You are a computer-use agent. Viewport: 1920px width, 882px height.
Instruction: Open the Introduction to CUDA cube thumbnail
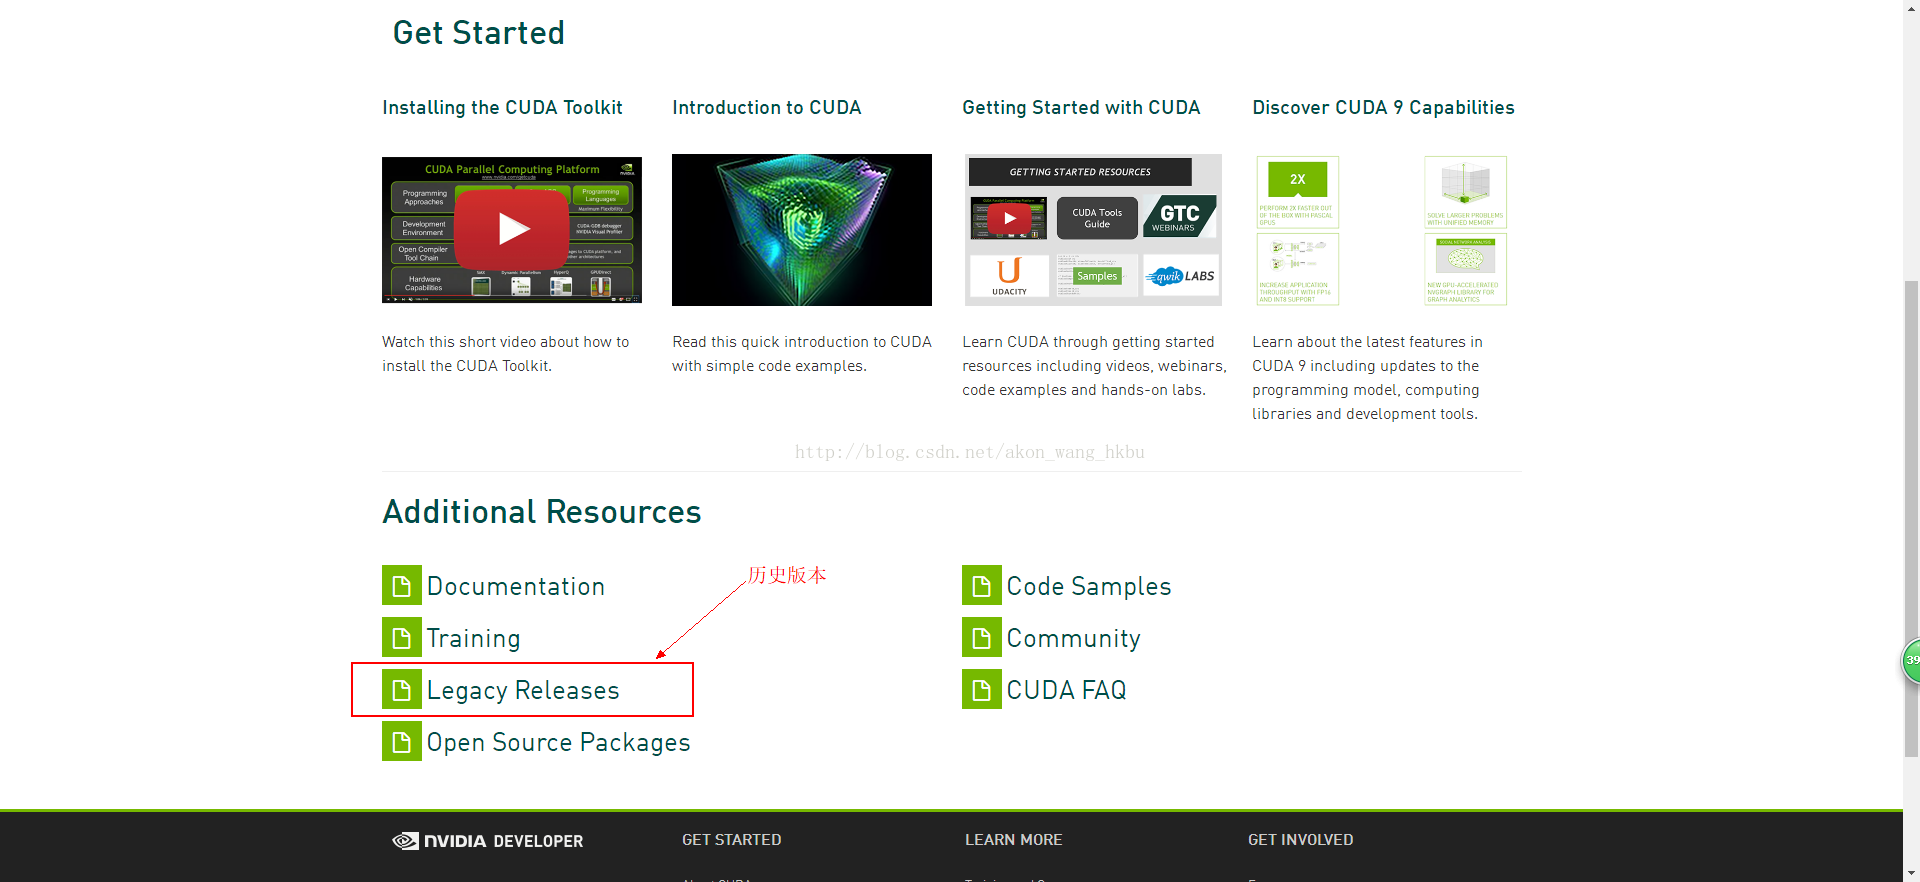pos(802,230)
